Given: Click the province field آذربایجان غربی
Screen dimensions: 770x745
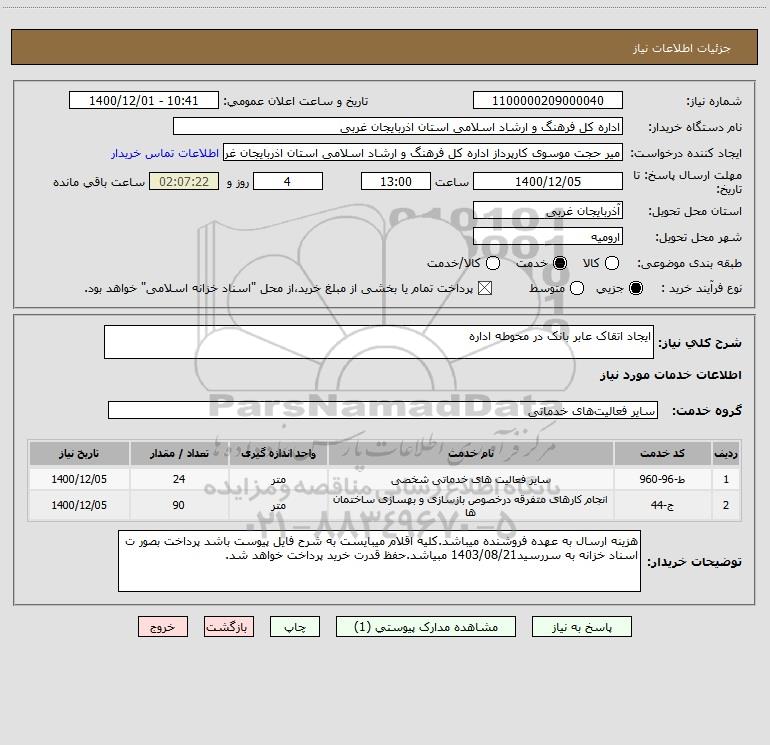Looking at the screenshot, I should (548, 211).
